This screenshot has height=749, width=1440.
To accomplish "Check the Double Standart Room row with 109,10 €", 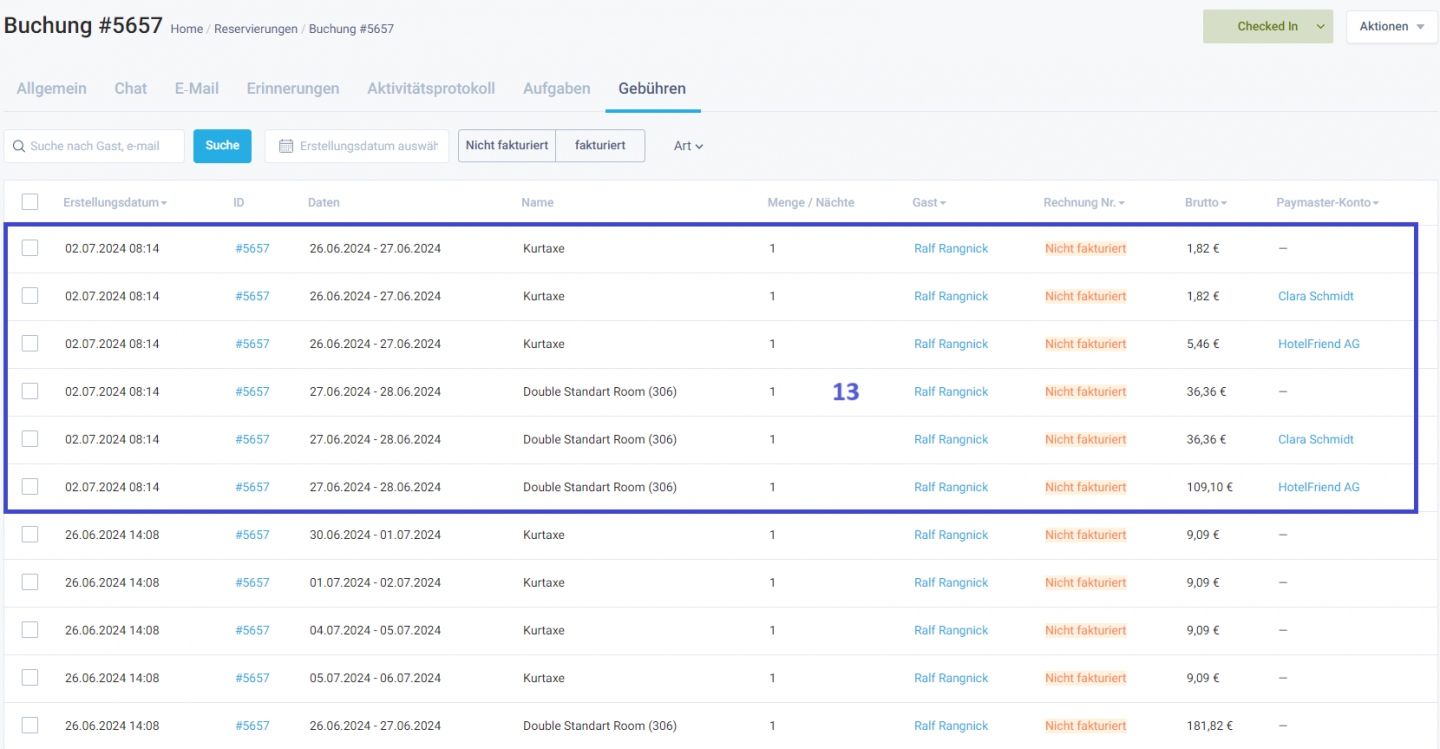I will [x=30, y=487].
